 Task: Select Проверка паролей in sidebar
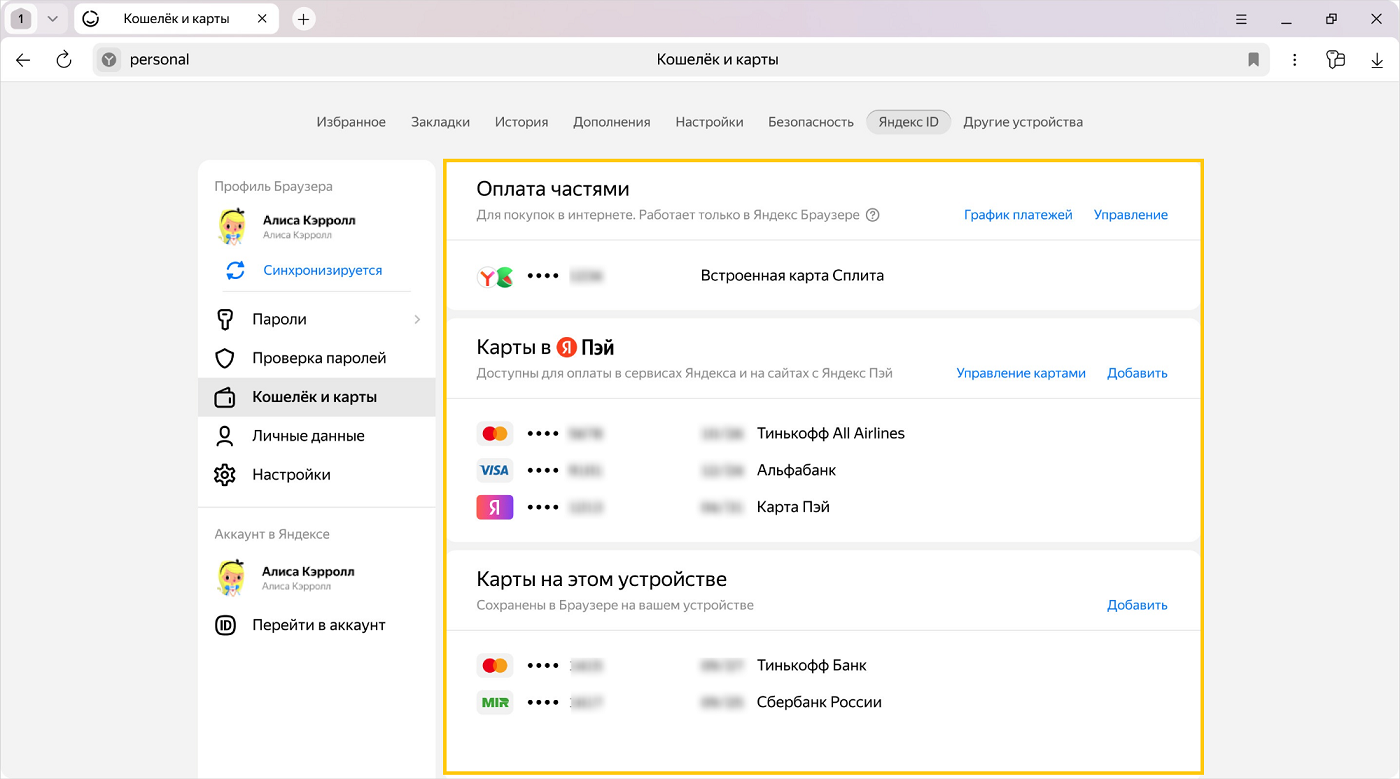pos(318,358)
